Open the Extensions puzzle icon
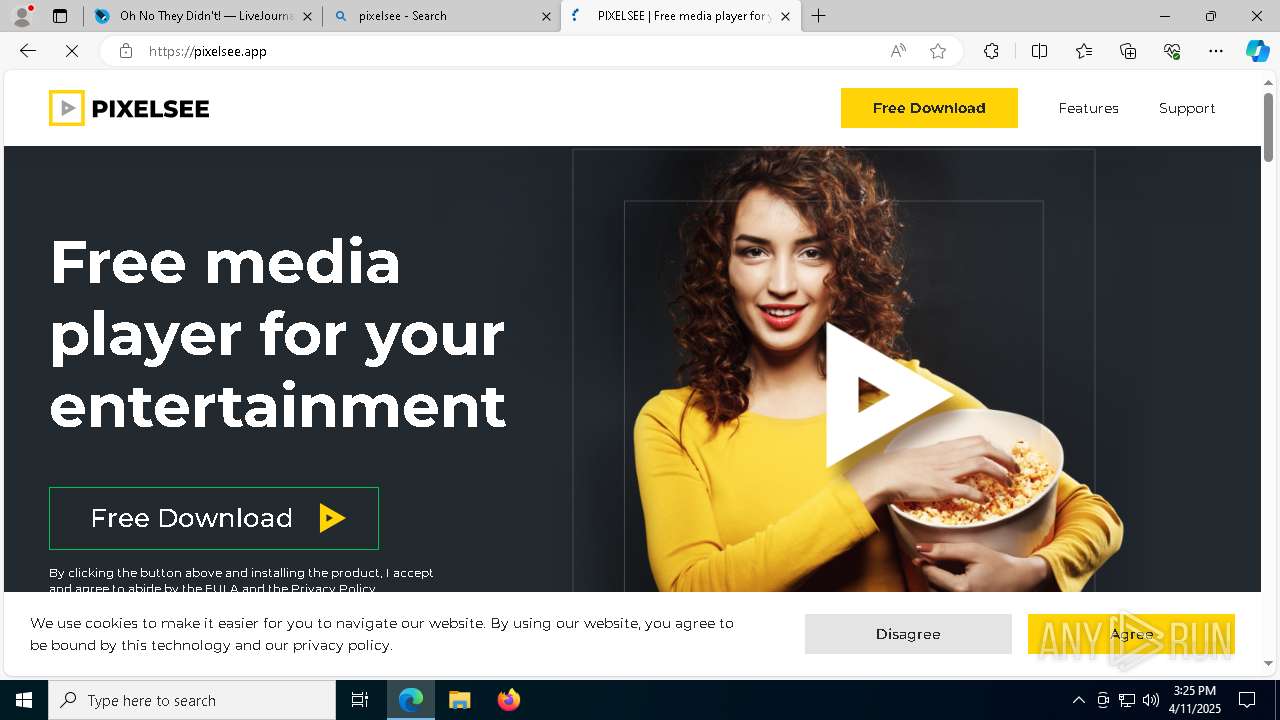The image size is (1280, 720). click(991, 51)
